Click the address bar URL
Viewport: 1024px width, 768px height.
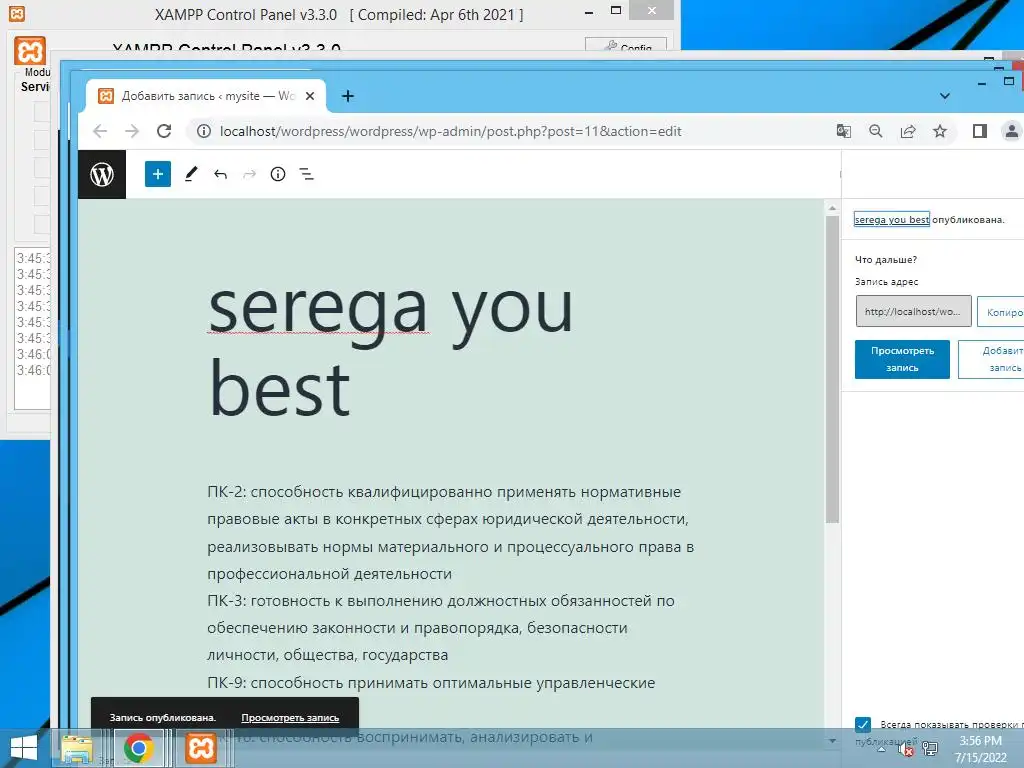(x=451, y=131)
